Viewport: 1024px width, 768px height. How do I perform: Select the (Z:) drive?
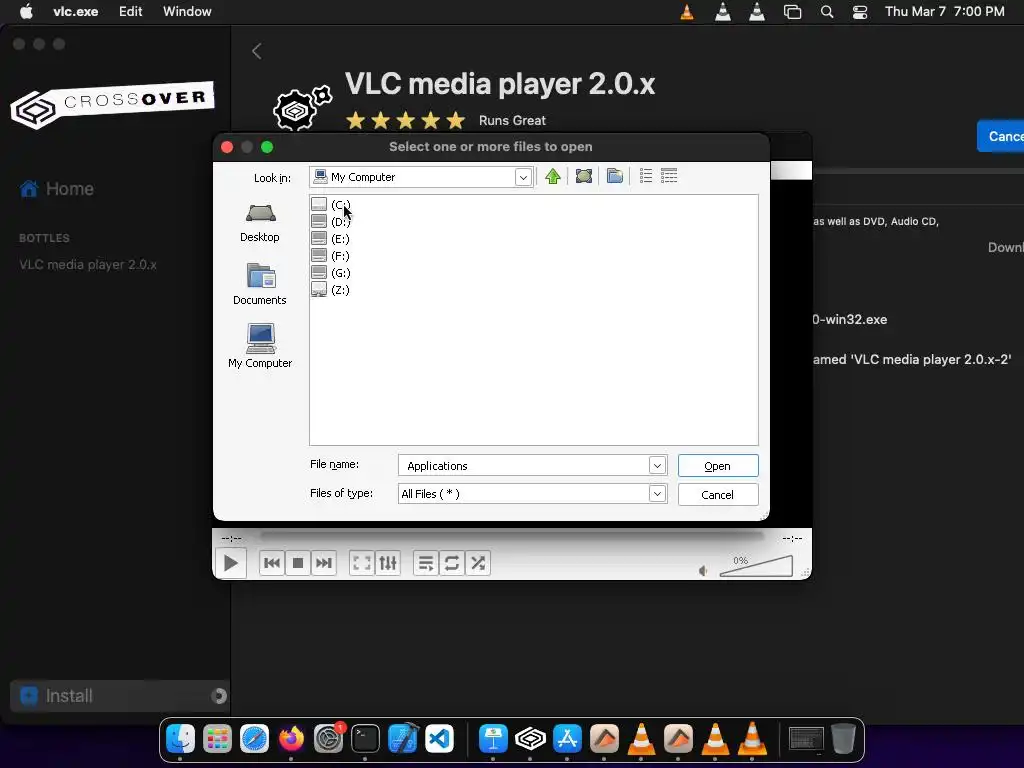(x=330, y=289)
